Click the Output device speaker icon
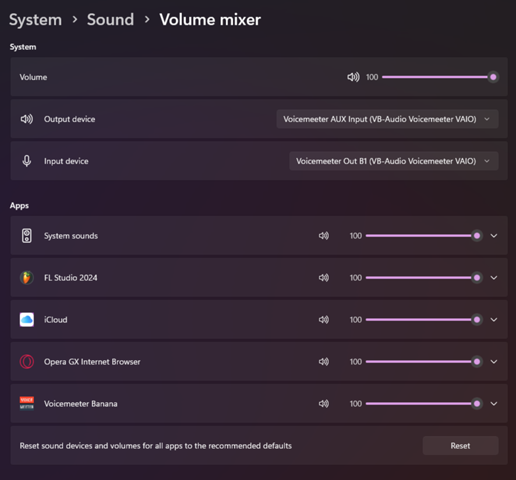This screenshot has width=516, height=480. tap(27, 119)
